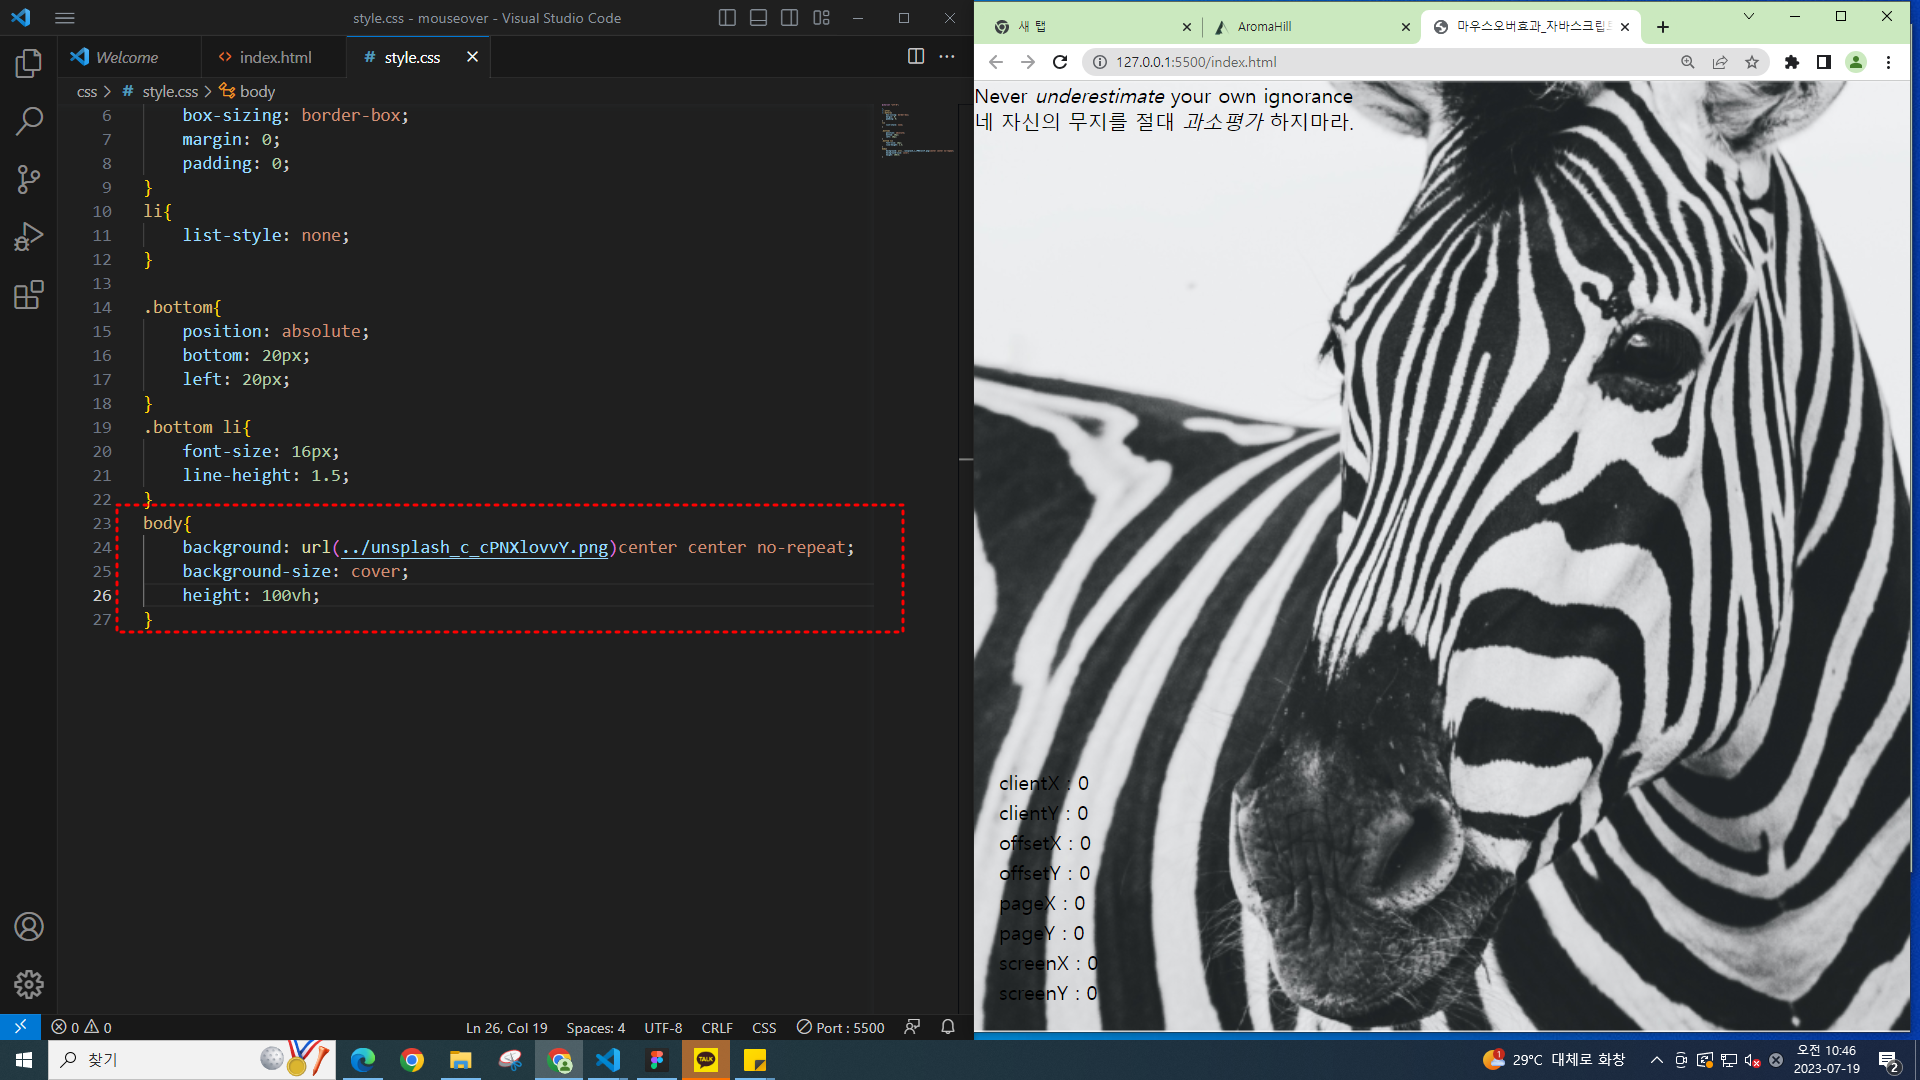Toggle the primary side bar layout button
1920x1080 pixels.
point(727,18)
